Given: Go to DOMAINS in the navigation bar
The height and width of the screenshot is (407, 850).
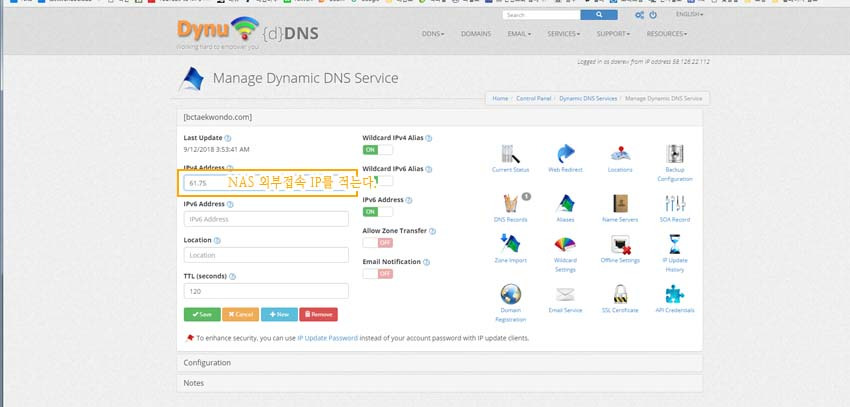Looking at the screenshot, I should (476, 33).
